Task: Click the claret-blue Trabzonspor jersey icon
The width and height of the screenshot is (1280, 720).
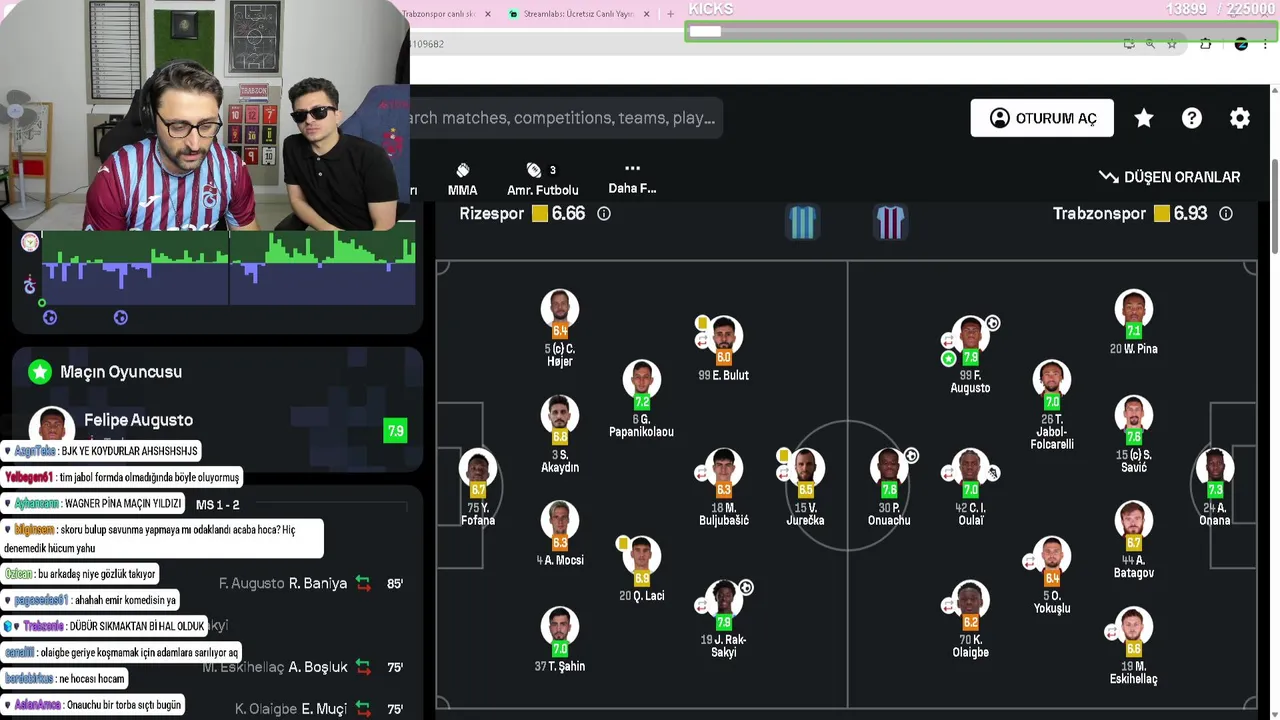Action: [x=890, y=222]
